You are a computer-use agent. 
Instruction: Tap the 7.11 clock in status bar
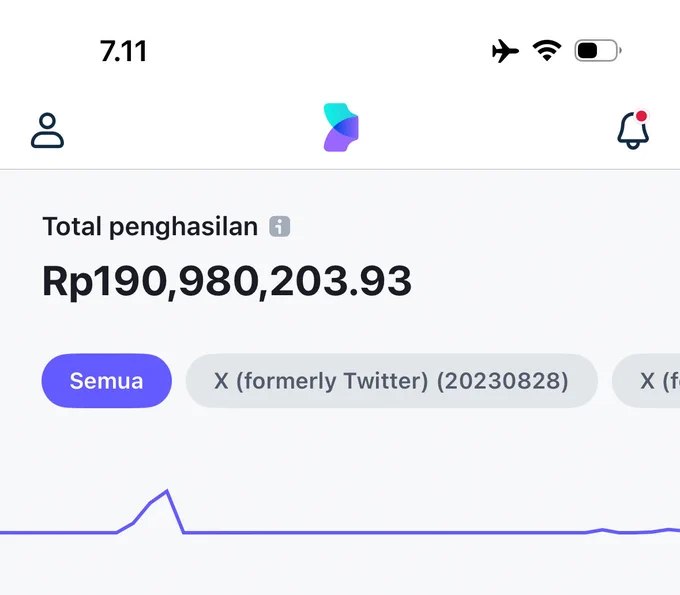pyautogui.click(x=124, y=51)
